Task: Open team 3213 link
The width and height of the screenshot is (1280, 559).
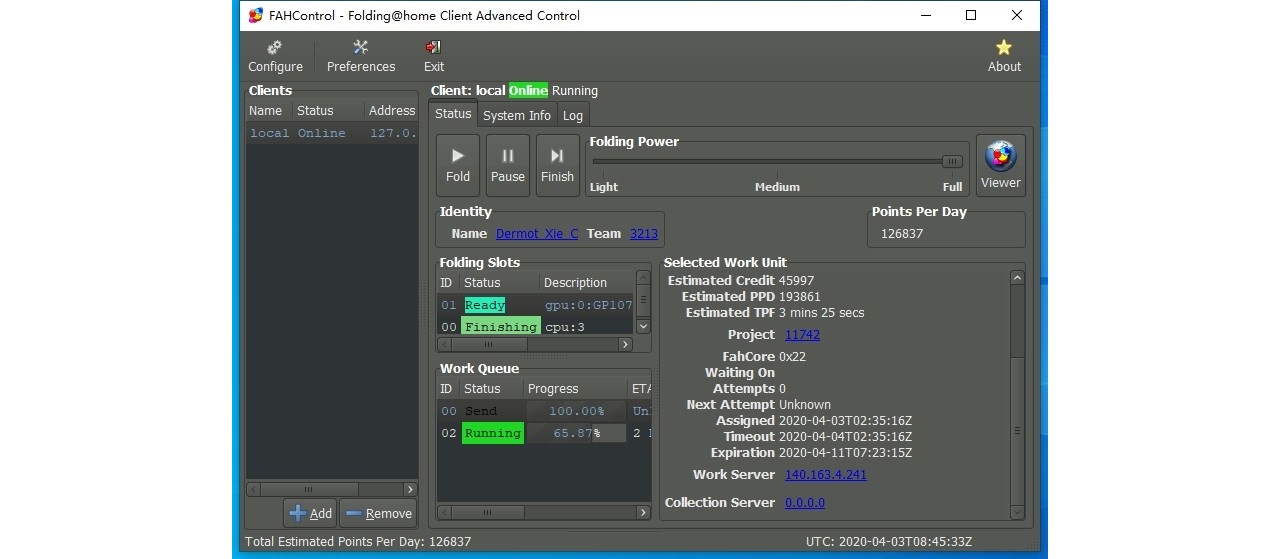Action: [x=644, y=233]
